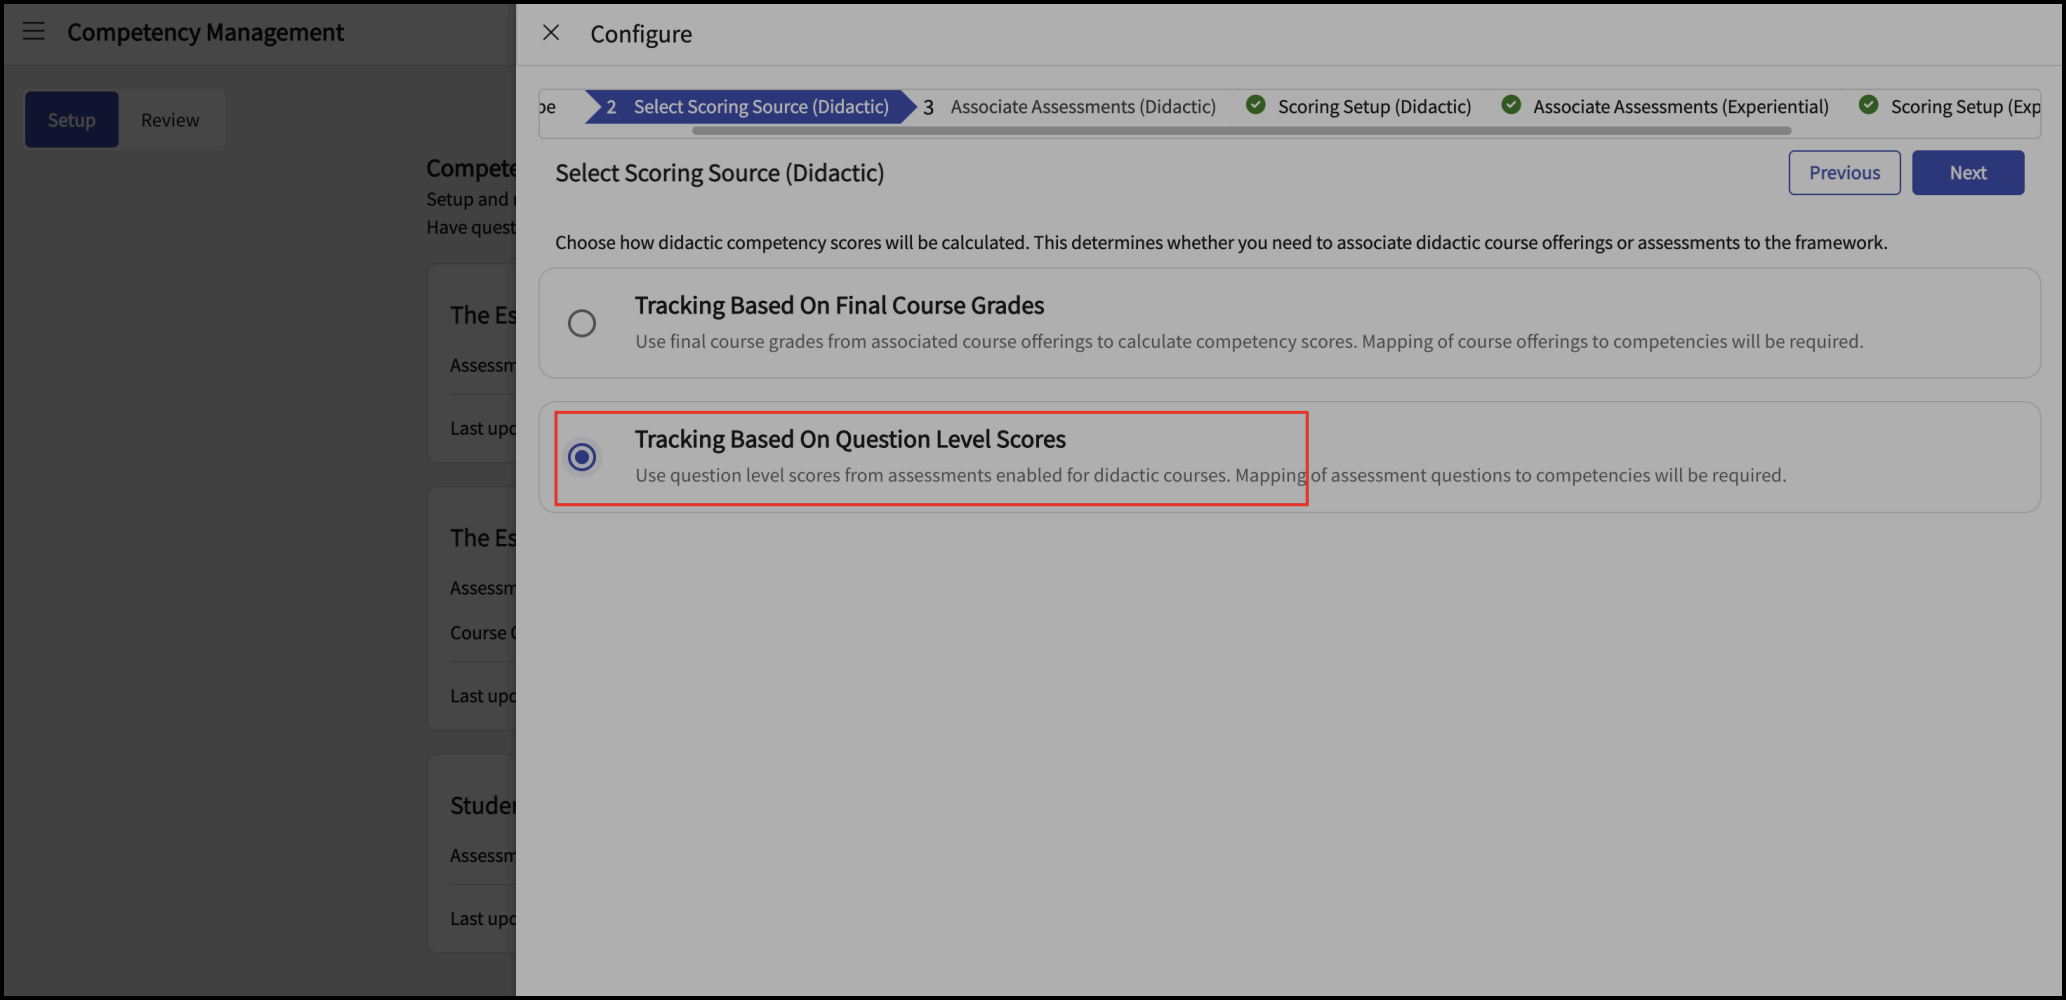The height and width of the screenshot is (1000, 2066).
Task: Select Tracking Based On Final Course Grades radio
Action: pyautogui.click(x=582, y=323)
